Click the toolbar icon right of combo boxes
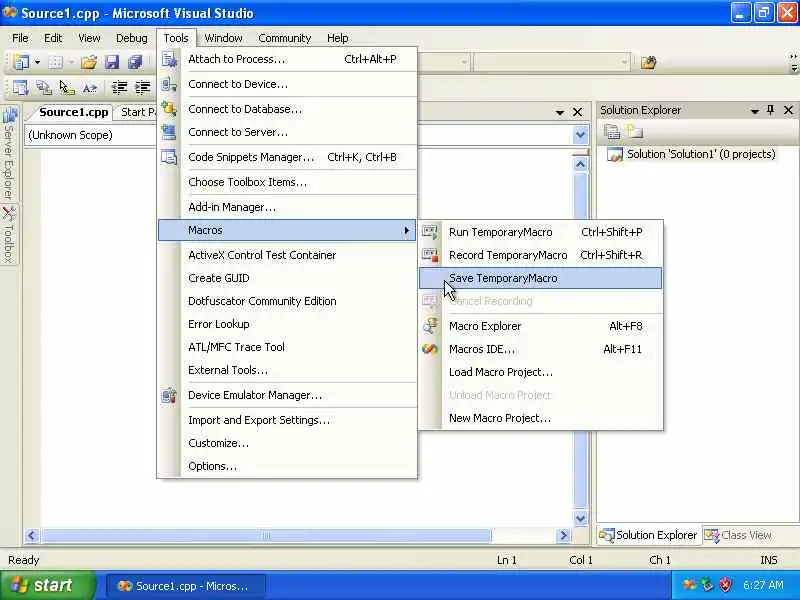The image size is (800, 600). 648,63
